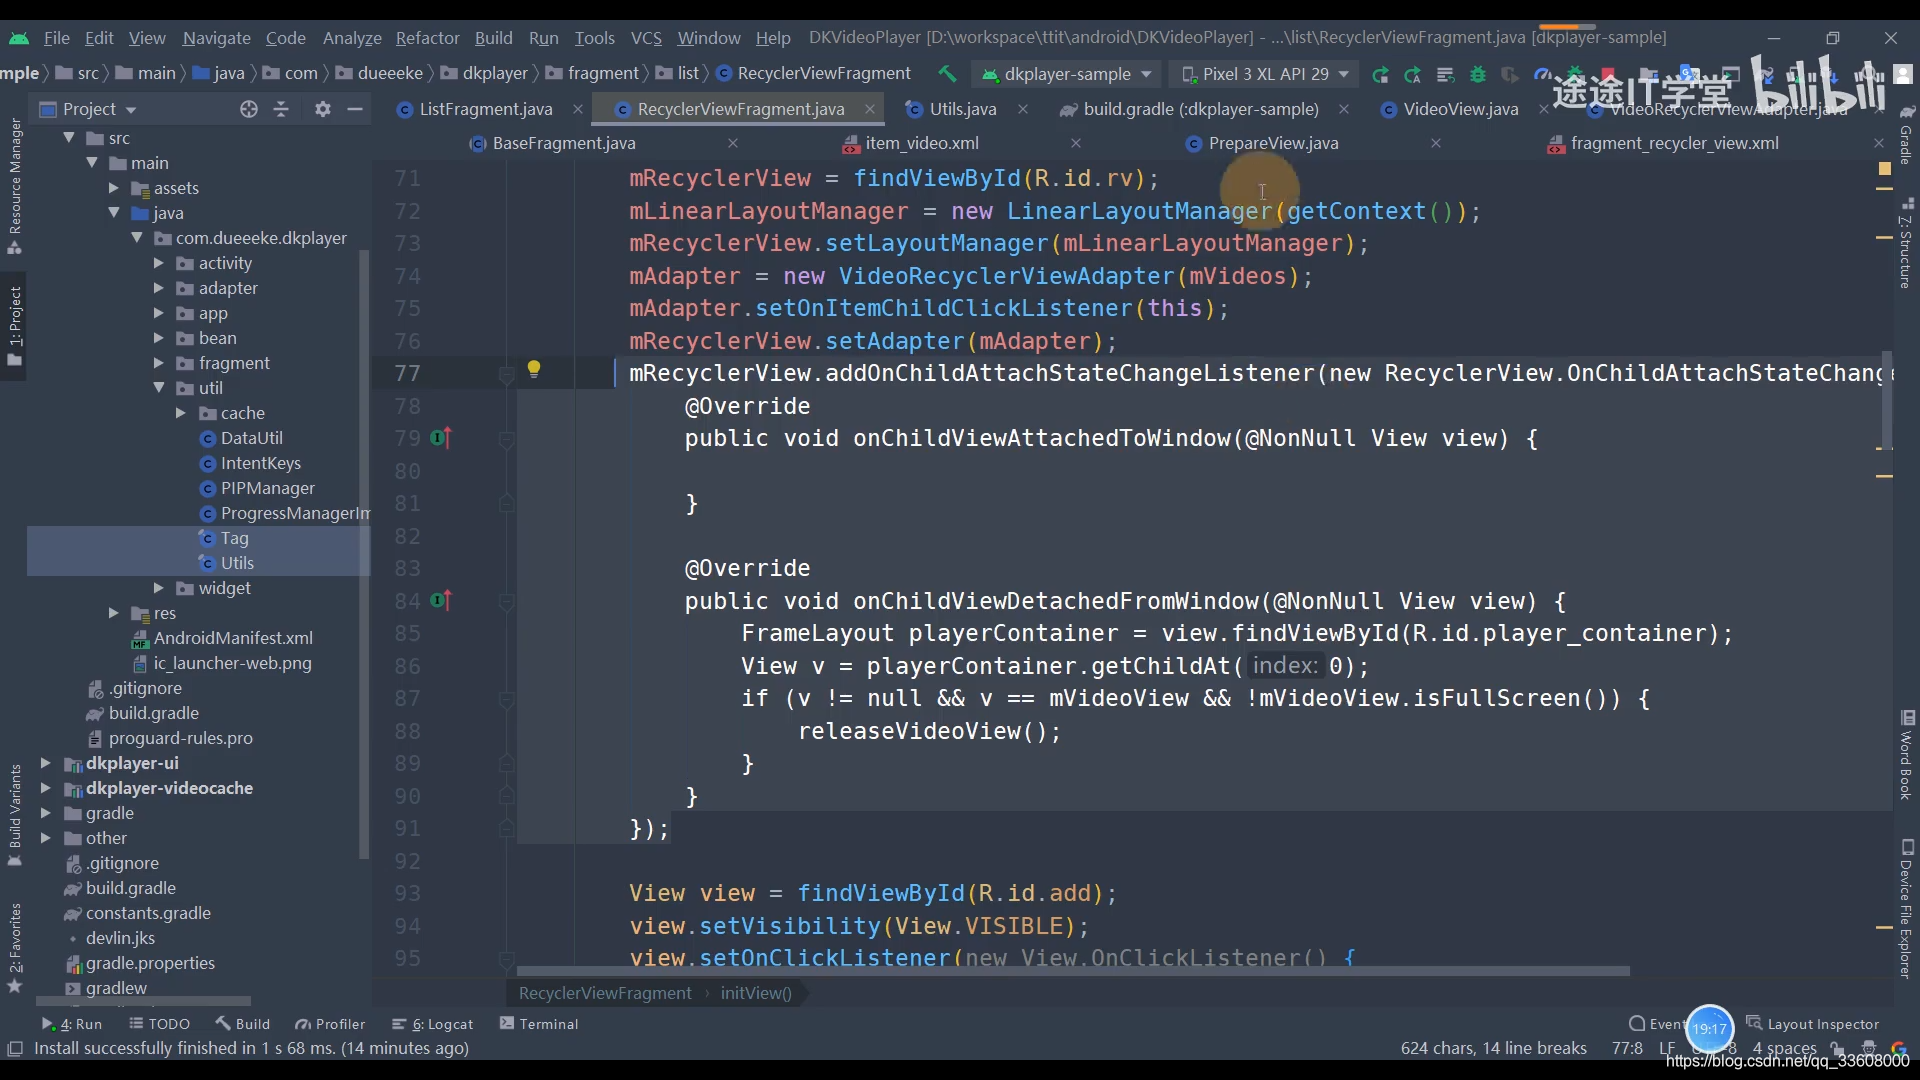Close the ListFragment.java tab
The height and width of the screenshot is (1080, 1920).
click(578, 109)
